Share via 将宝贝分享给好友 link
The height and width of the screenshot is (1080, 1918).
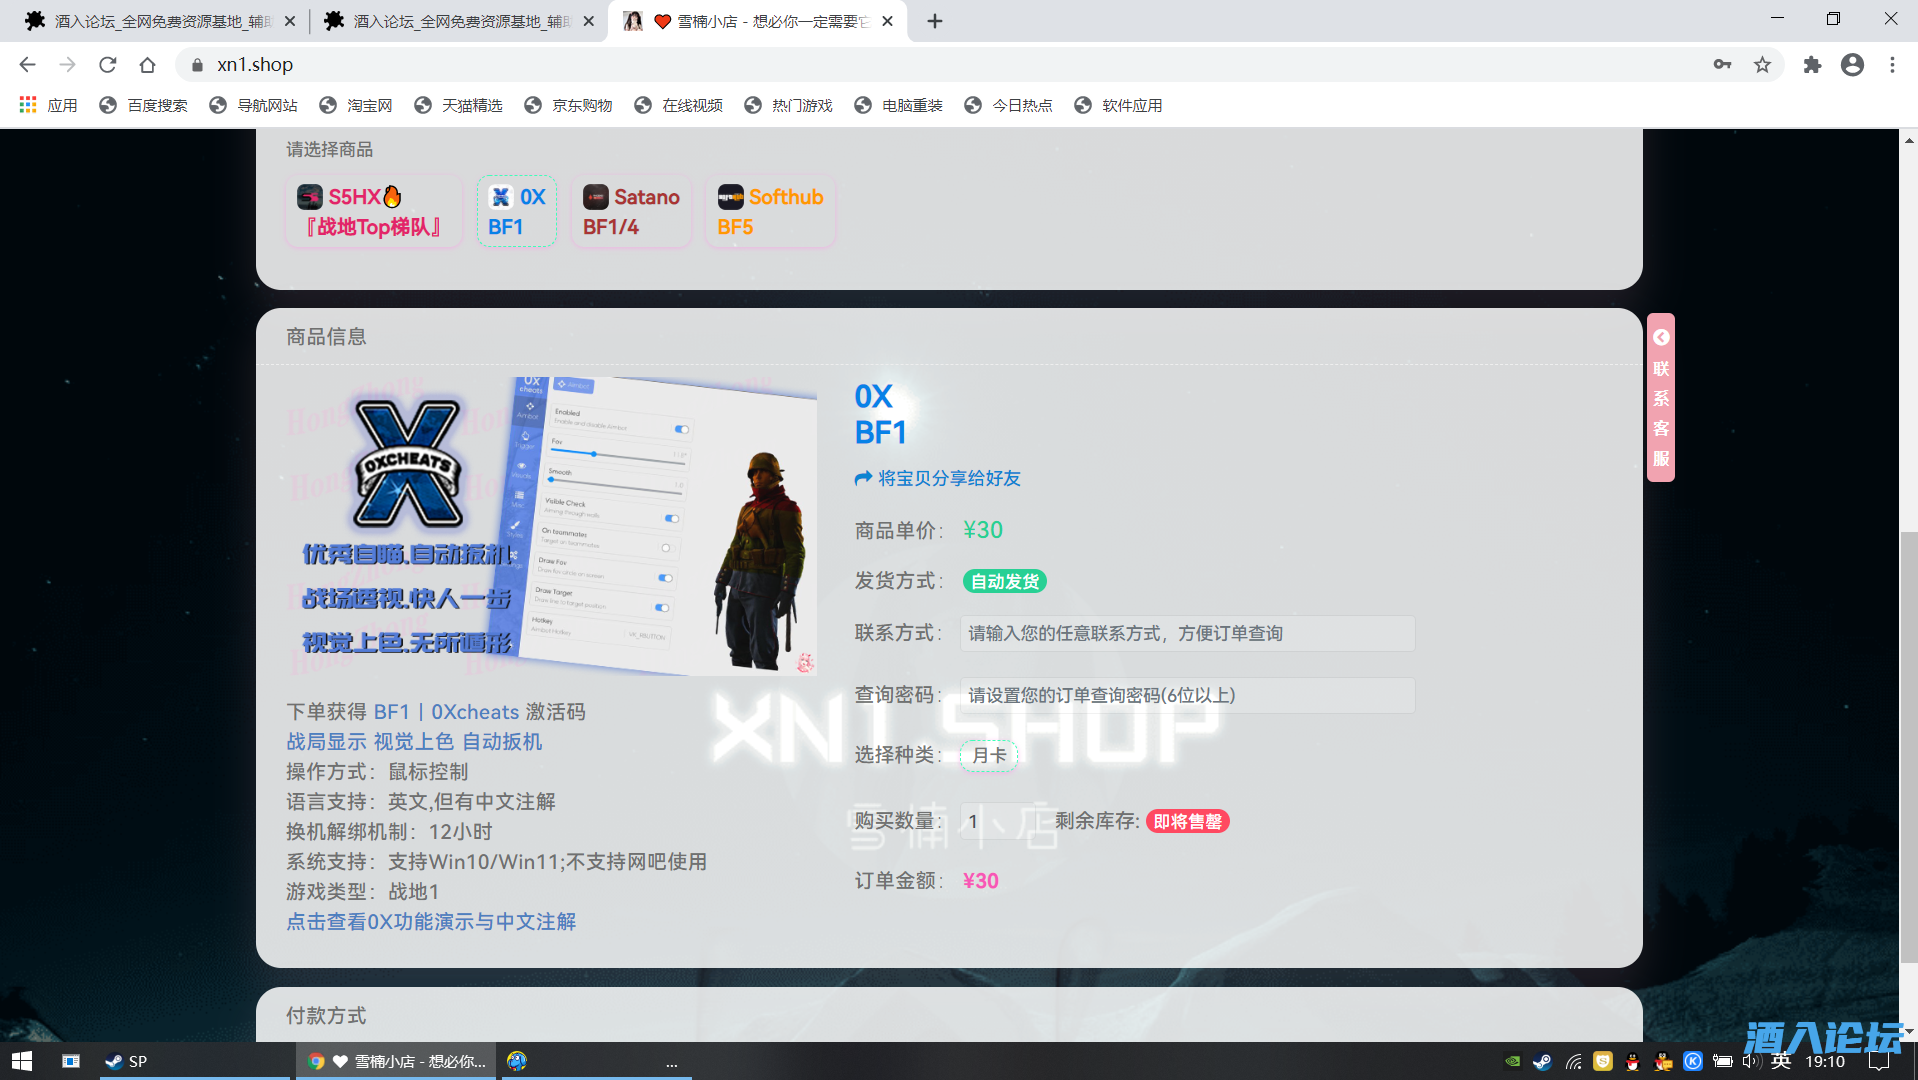[937, 479]
